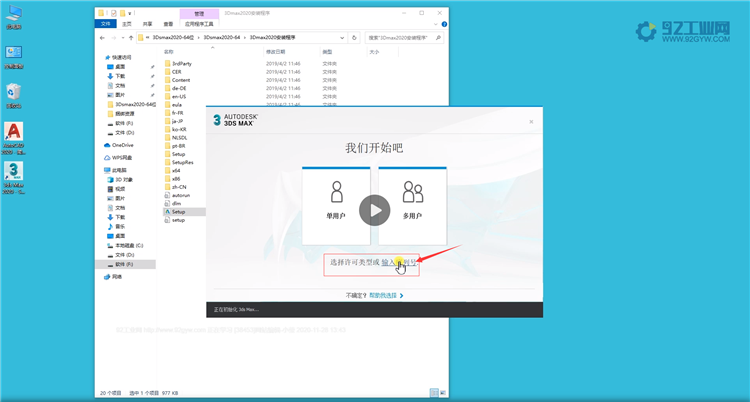The height and width of the screenshot is (402, 750).
Task: Go back in Explorer navigation
Action: [x=102, y=37]
